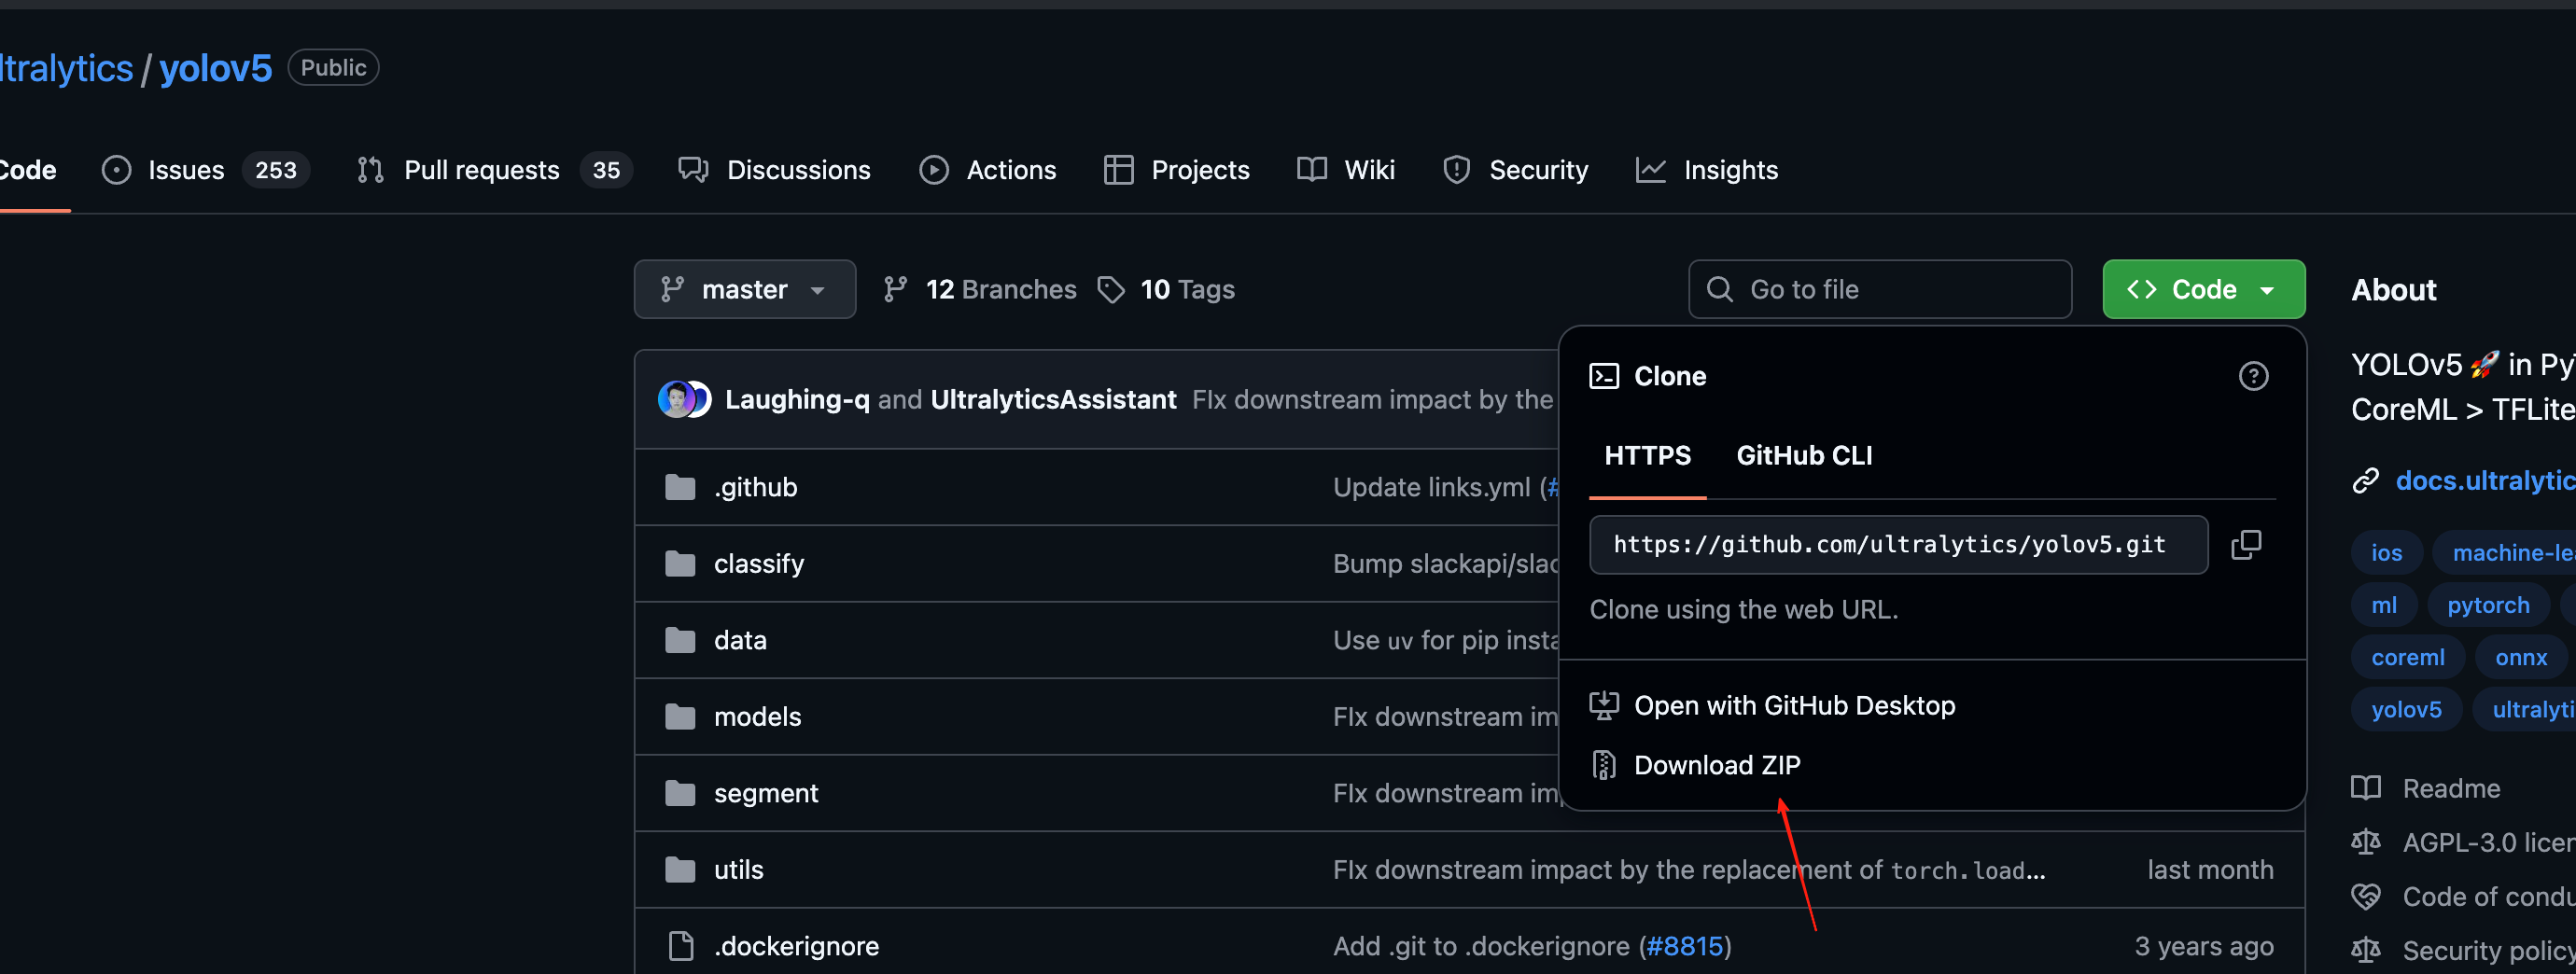
Task: Open the master branch dropdown
Action: pos(744,290)
